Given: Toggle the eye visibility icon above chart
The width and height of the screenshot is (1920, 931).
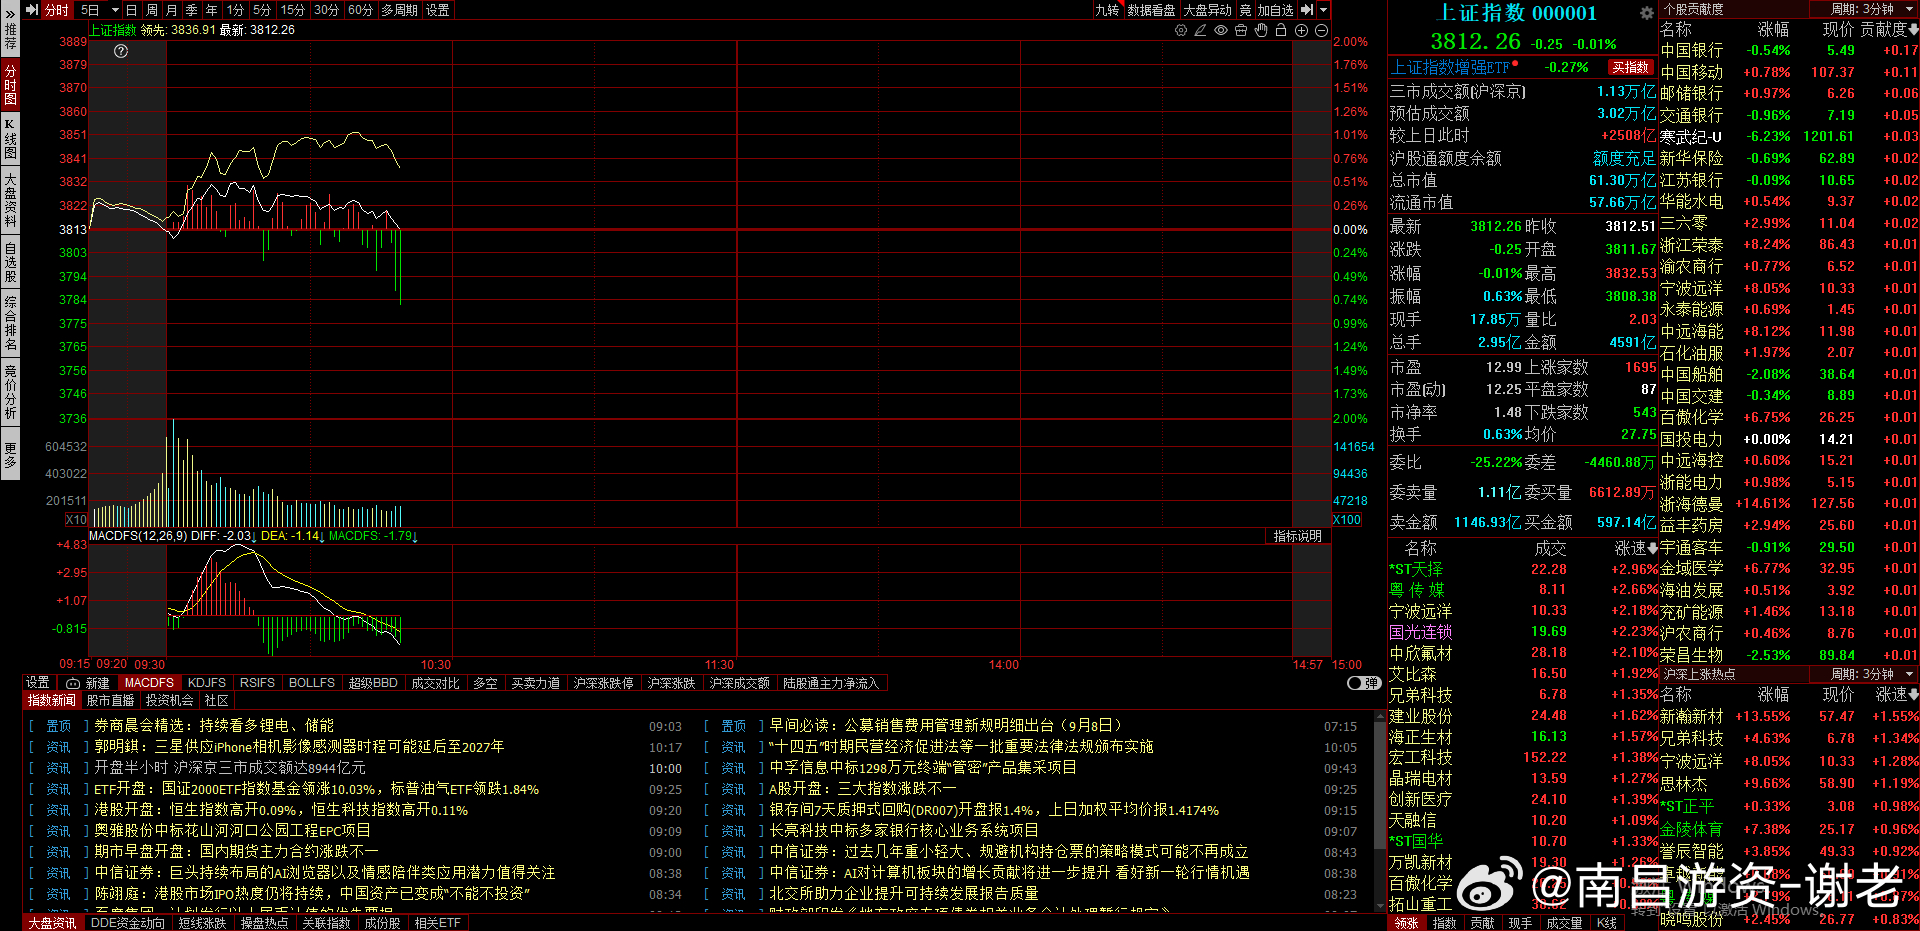Looking at the screenshot, I should pos(1221,31).
